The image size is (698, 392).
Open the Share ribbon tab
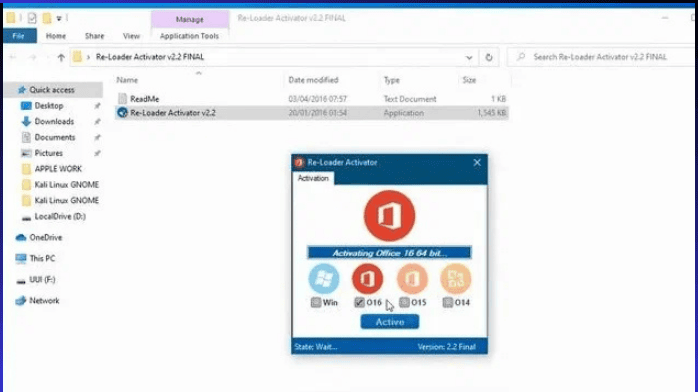click(94, 36)
